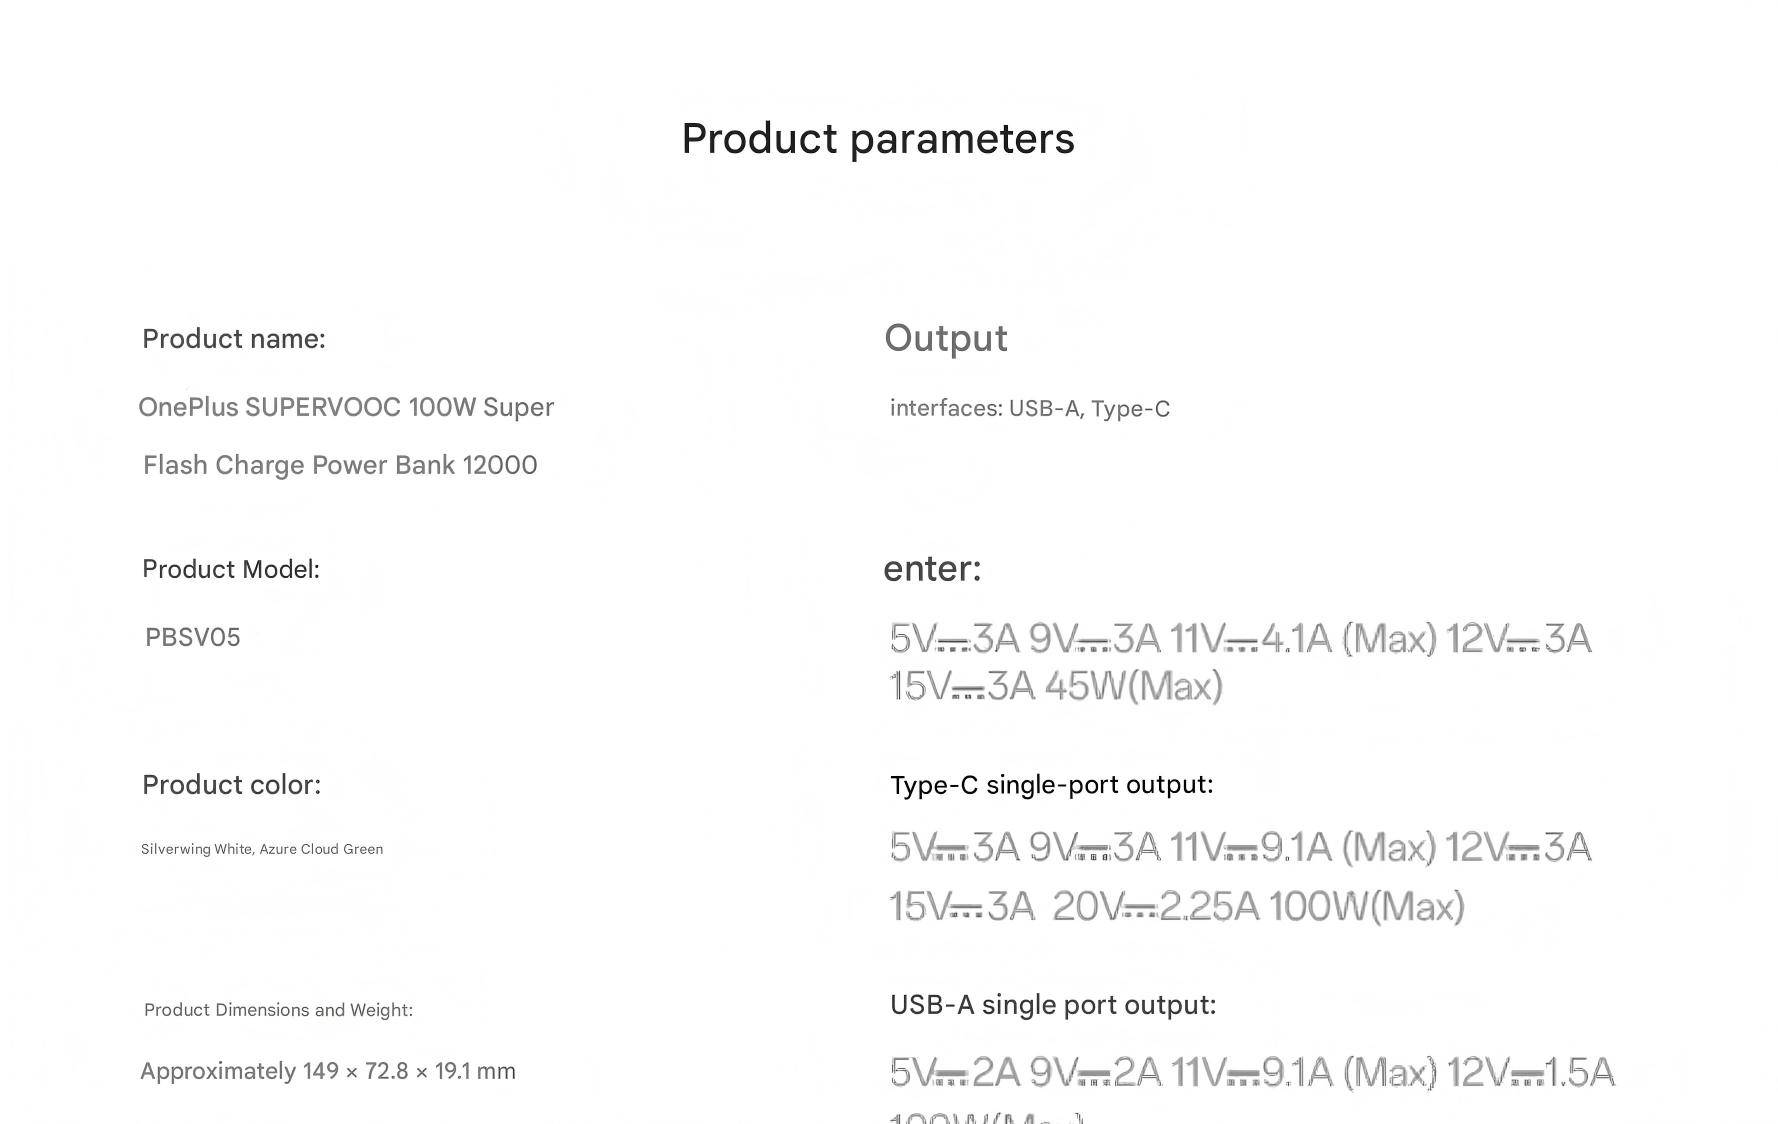
Task: Click the Type-C output line starting with 5V 3A
Action: point(1240,847)
